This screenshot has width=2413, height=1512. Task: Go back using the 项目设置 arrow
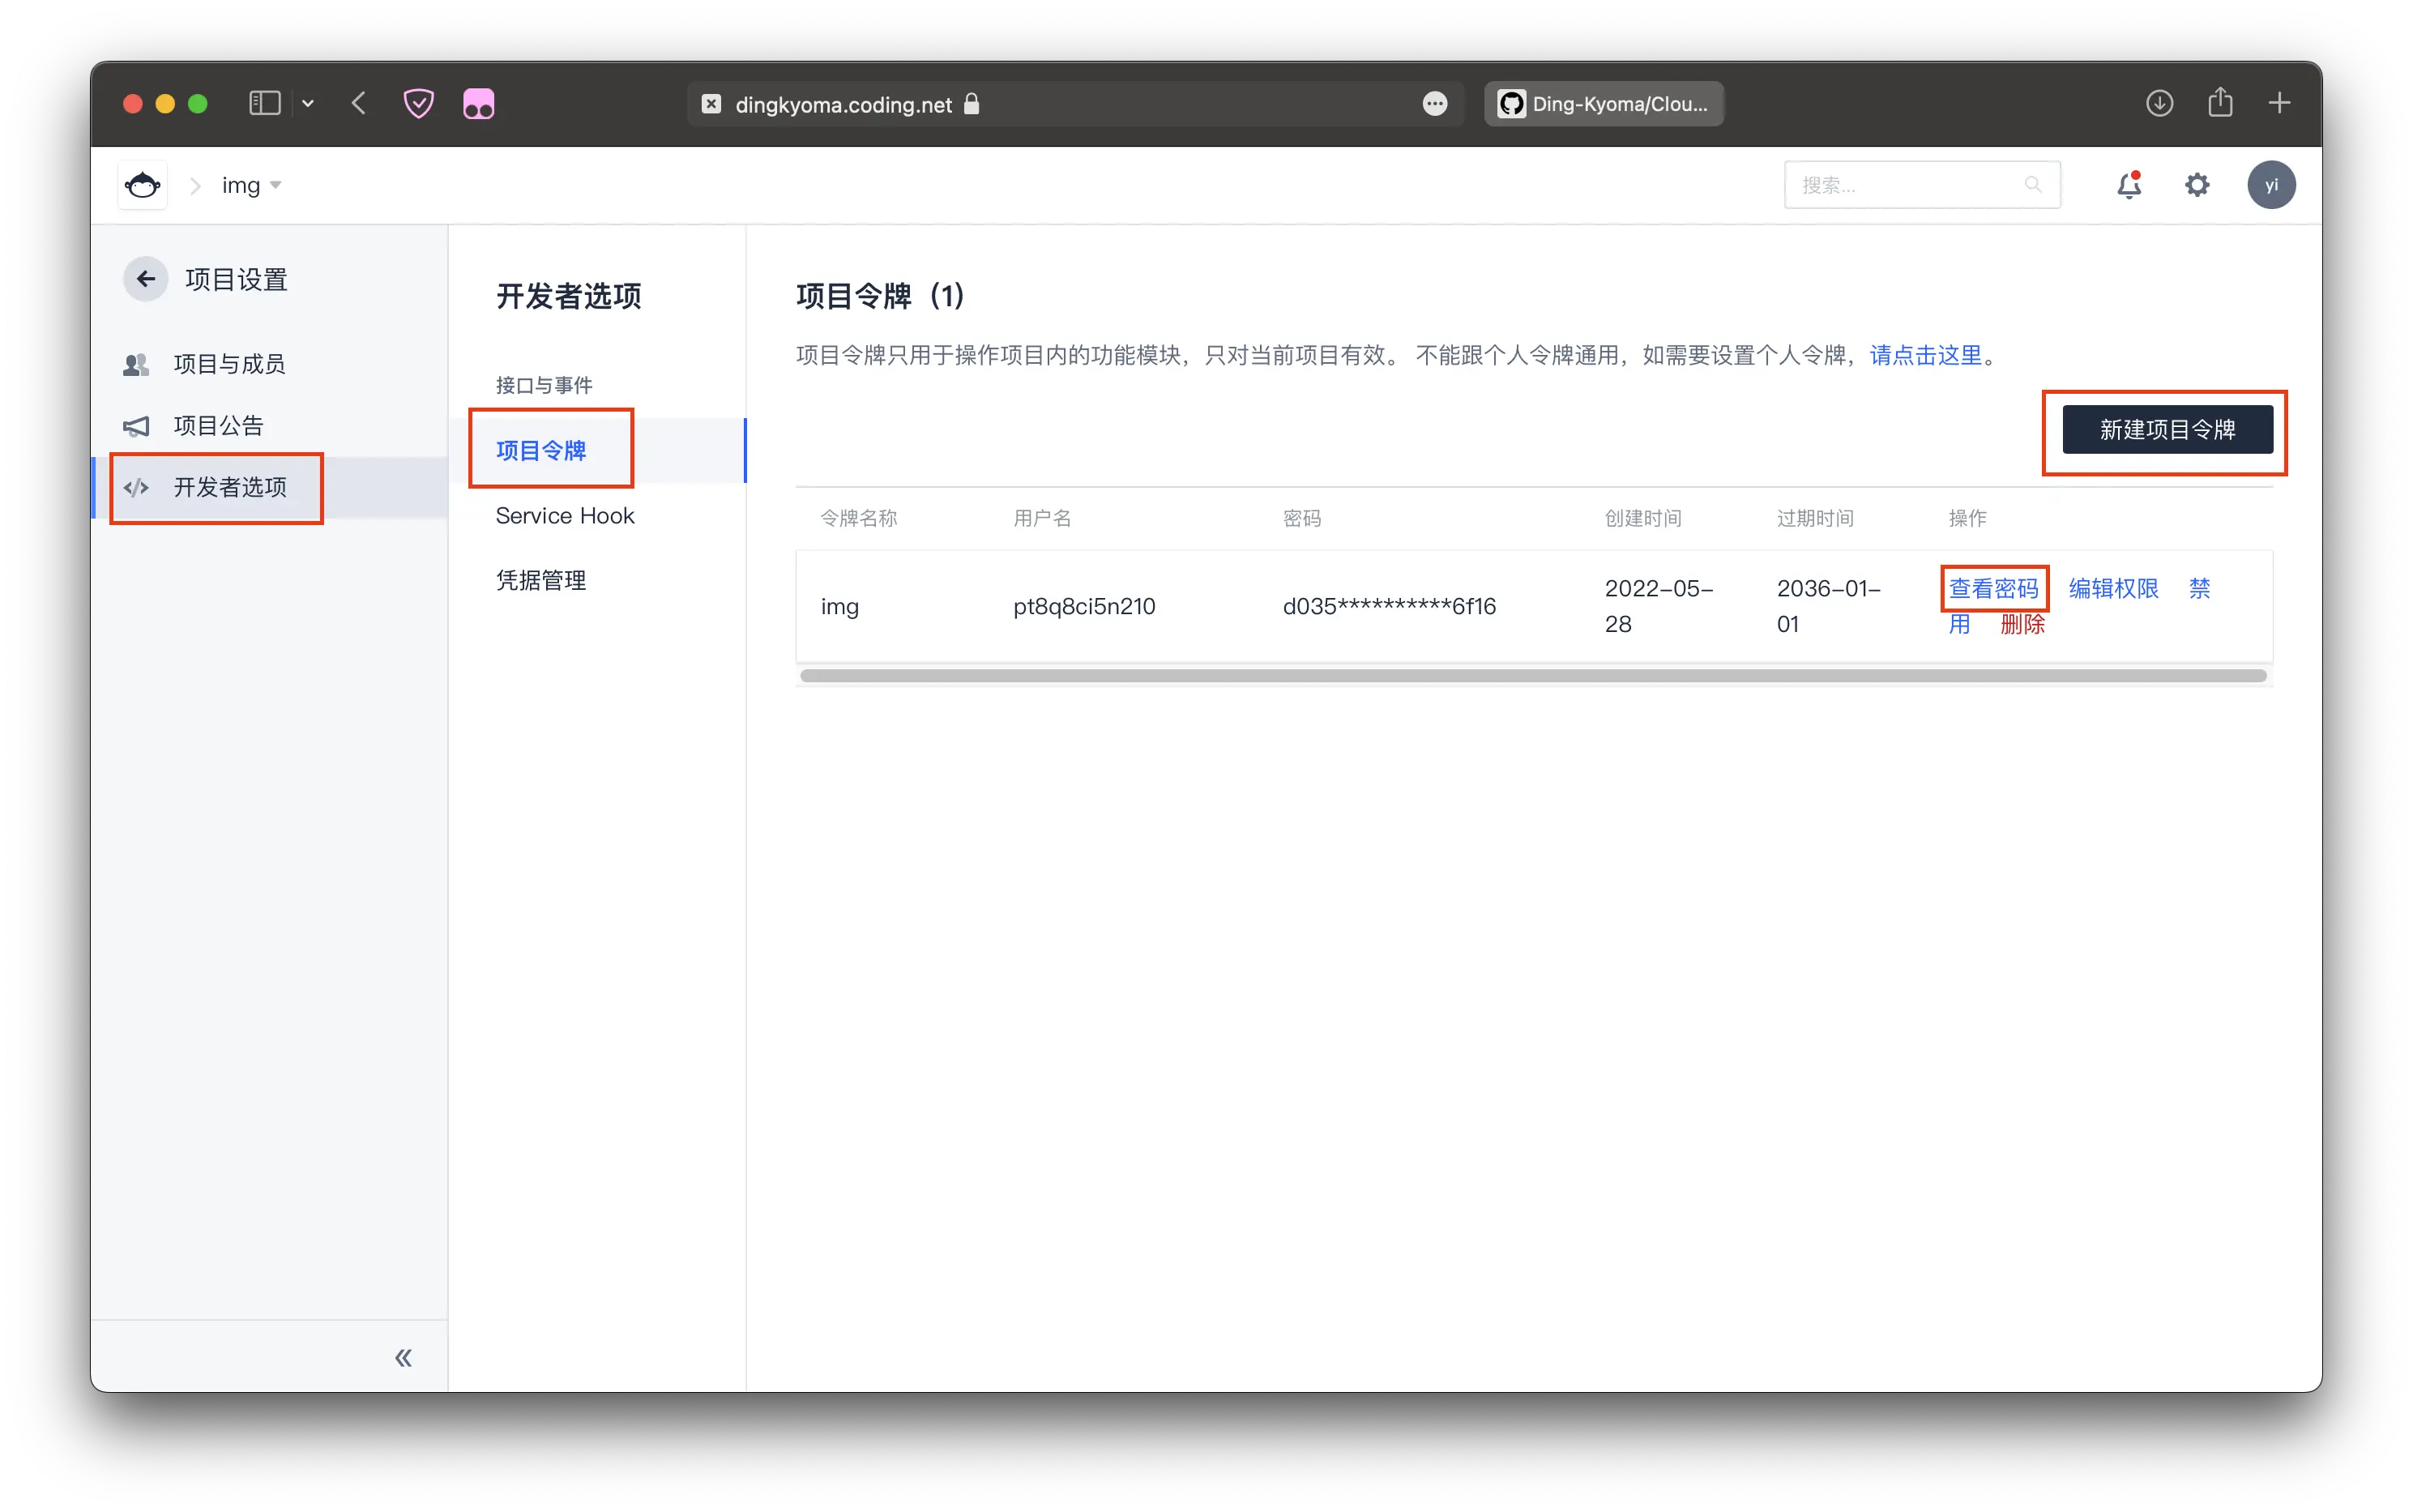(x=146, y=279)
